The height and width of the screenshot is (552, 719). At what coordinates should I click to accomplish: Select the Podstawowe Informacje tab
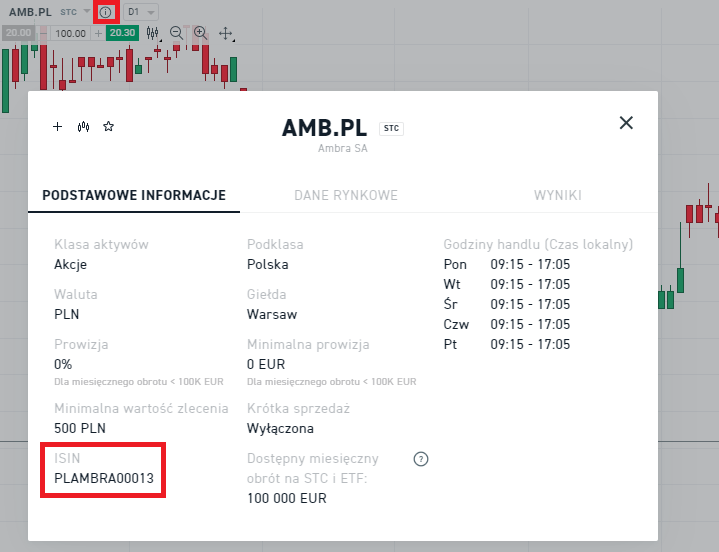[x=134, y=195]
